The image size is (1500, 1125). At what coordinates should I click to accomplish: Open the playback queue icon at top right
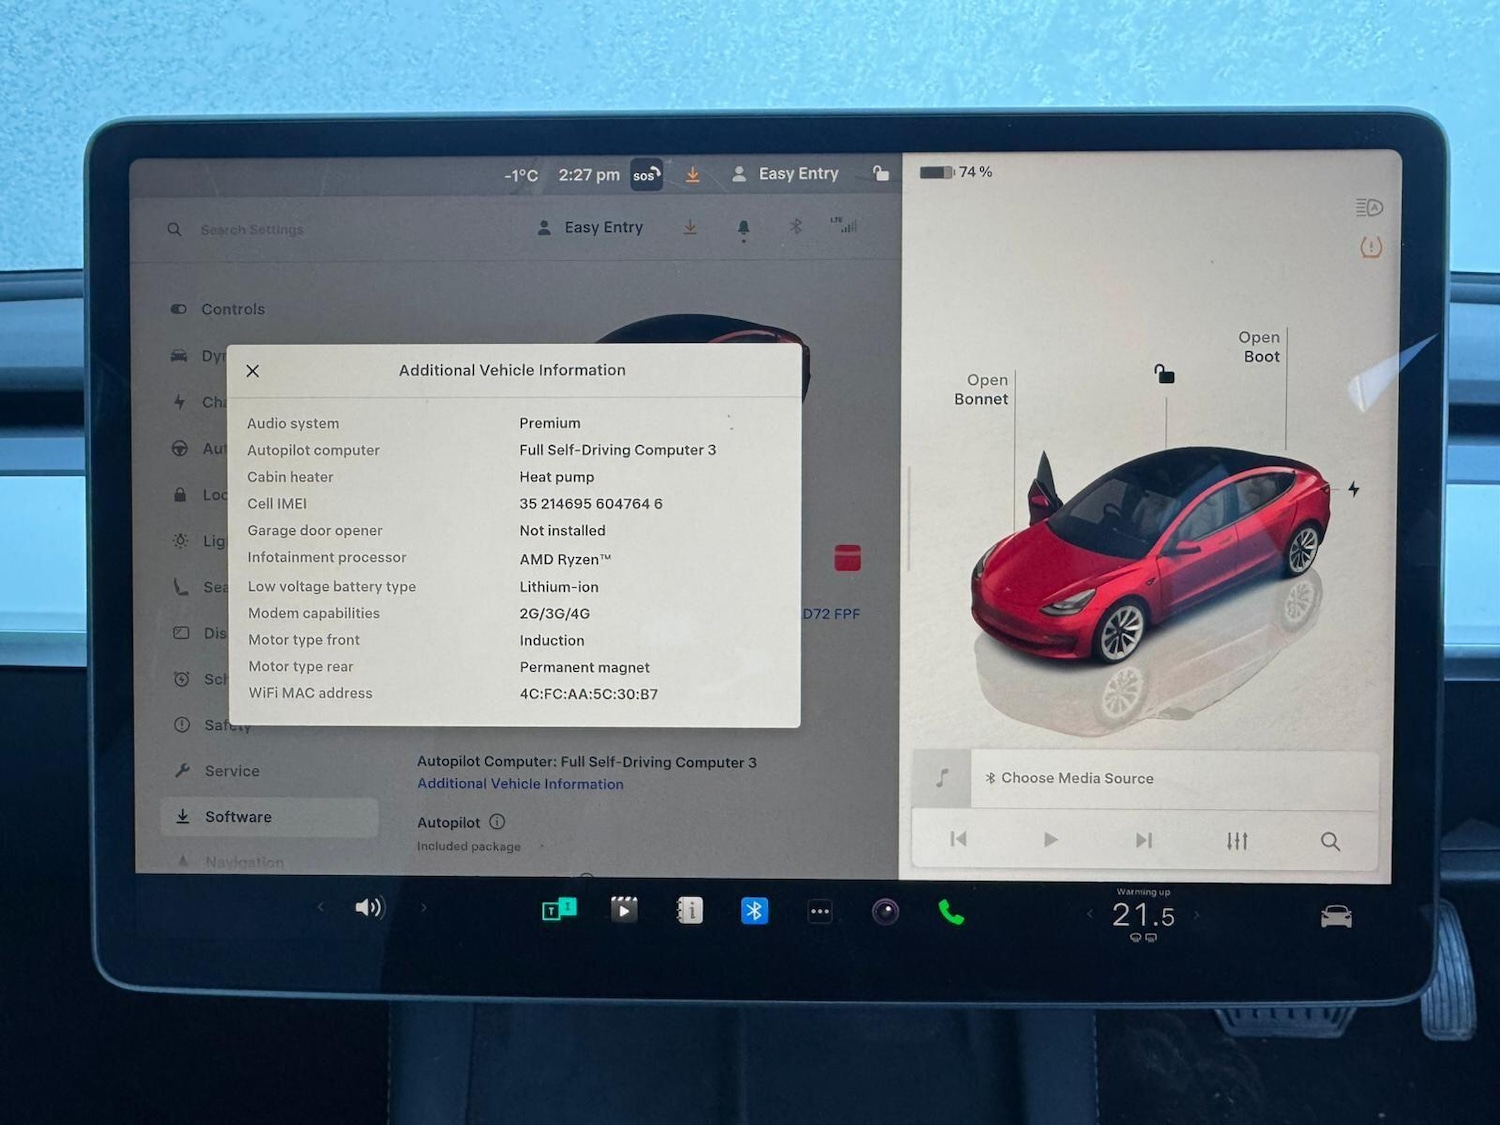pos(1369,207)
